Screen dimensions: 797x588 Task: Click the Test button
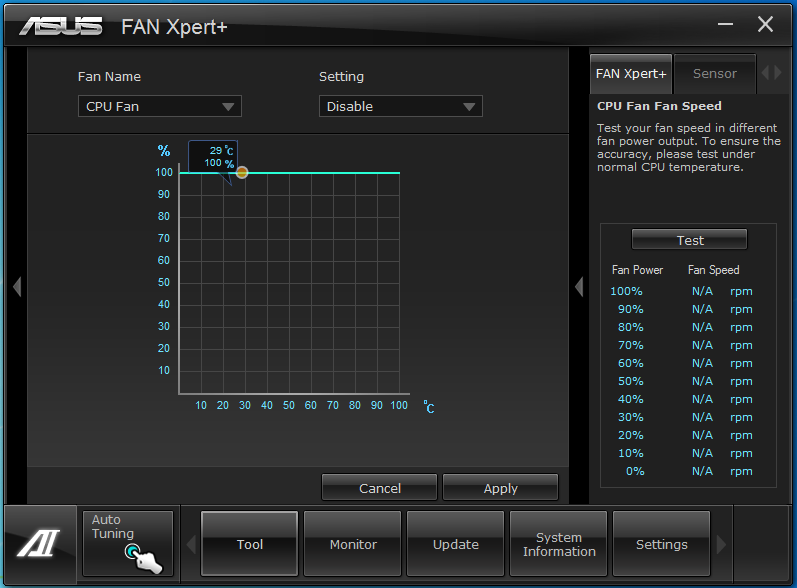pos(689,240)
